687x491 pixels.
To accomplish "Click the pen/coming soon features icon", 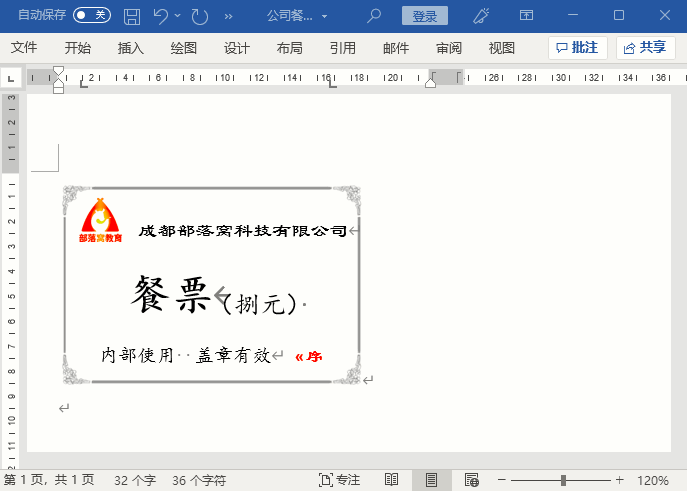I will pos(481,16).
